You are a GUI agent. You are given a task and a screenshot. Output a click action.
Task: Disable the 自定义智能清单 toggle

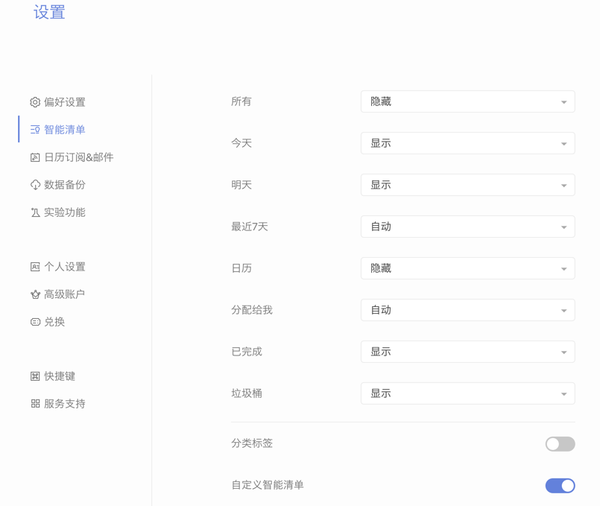560,486
